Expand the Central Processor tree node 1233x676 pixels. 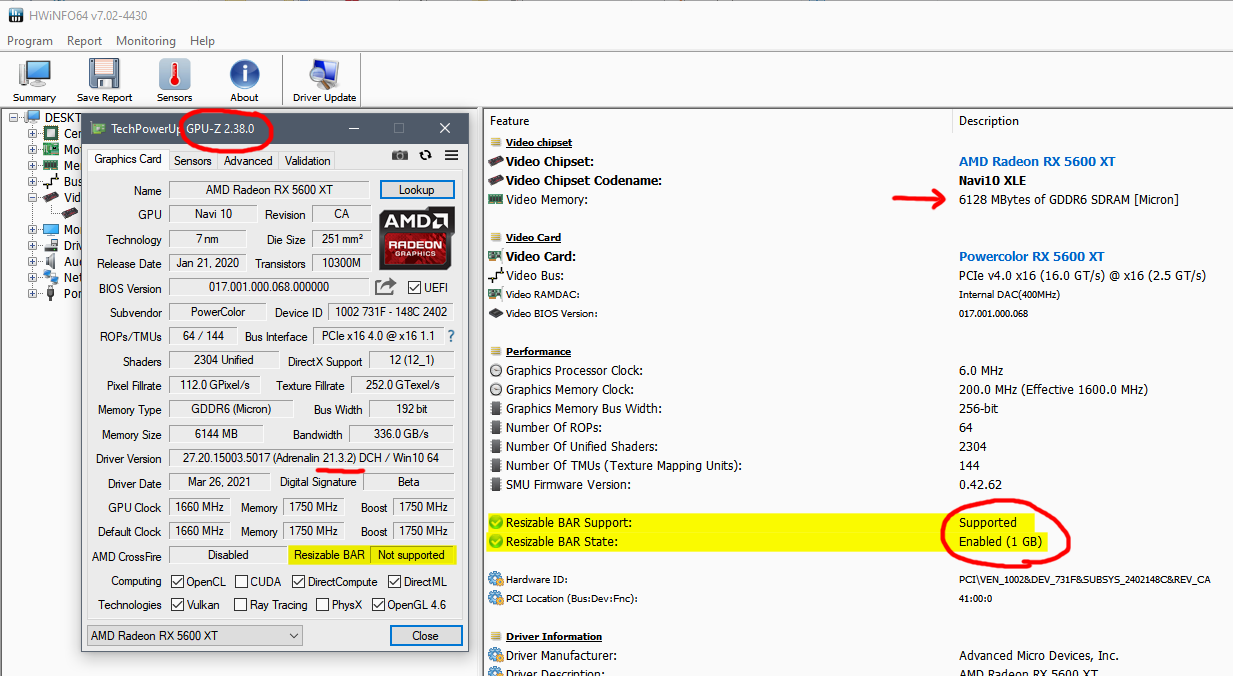pos(32,134)
